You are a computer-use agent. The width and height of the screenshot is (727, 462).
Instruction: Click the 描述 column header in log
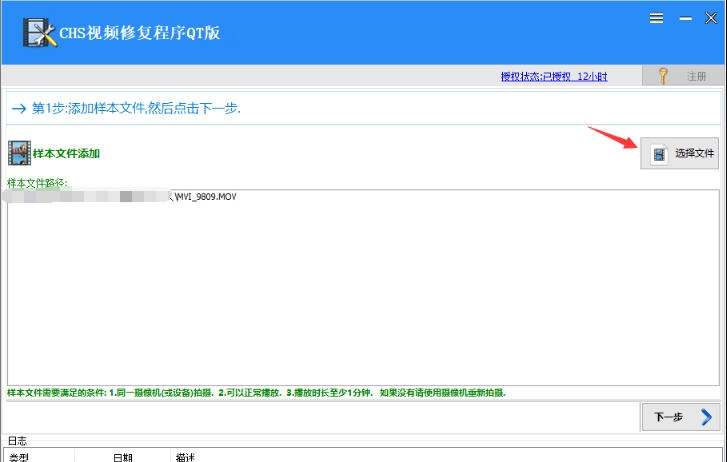[185, 457]
